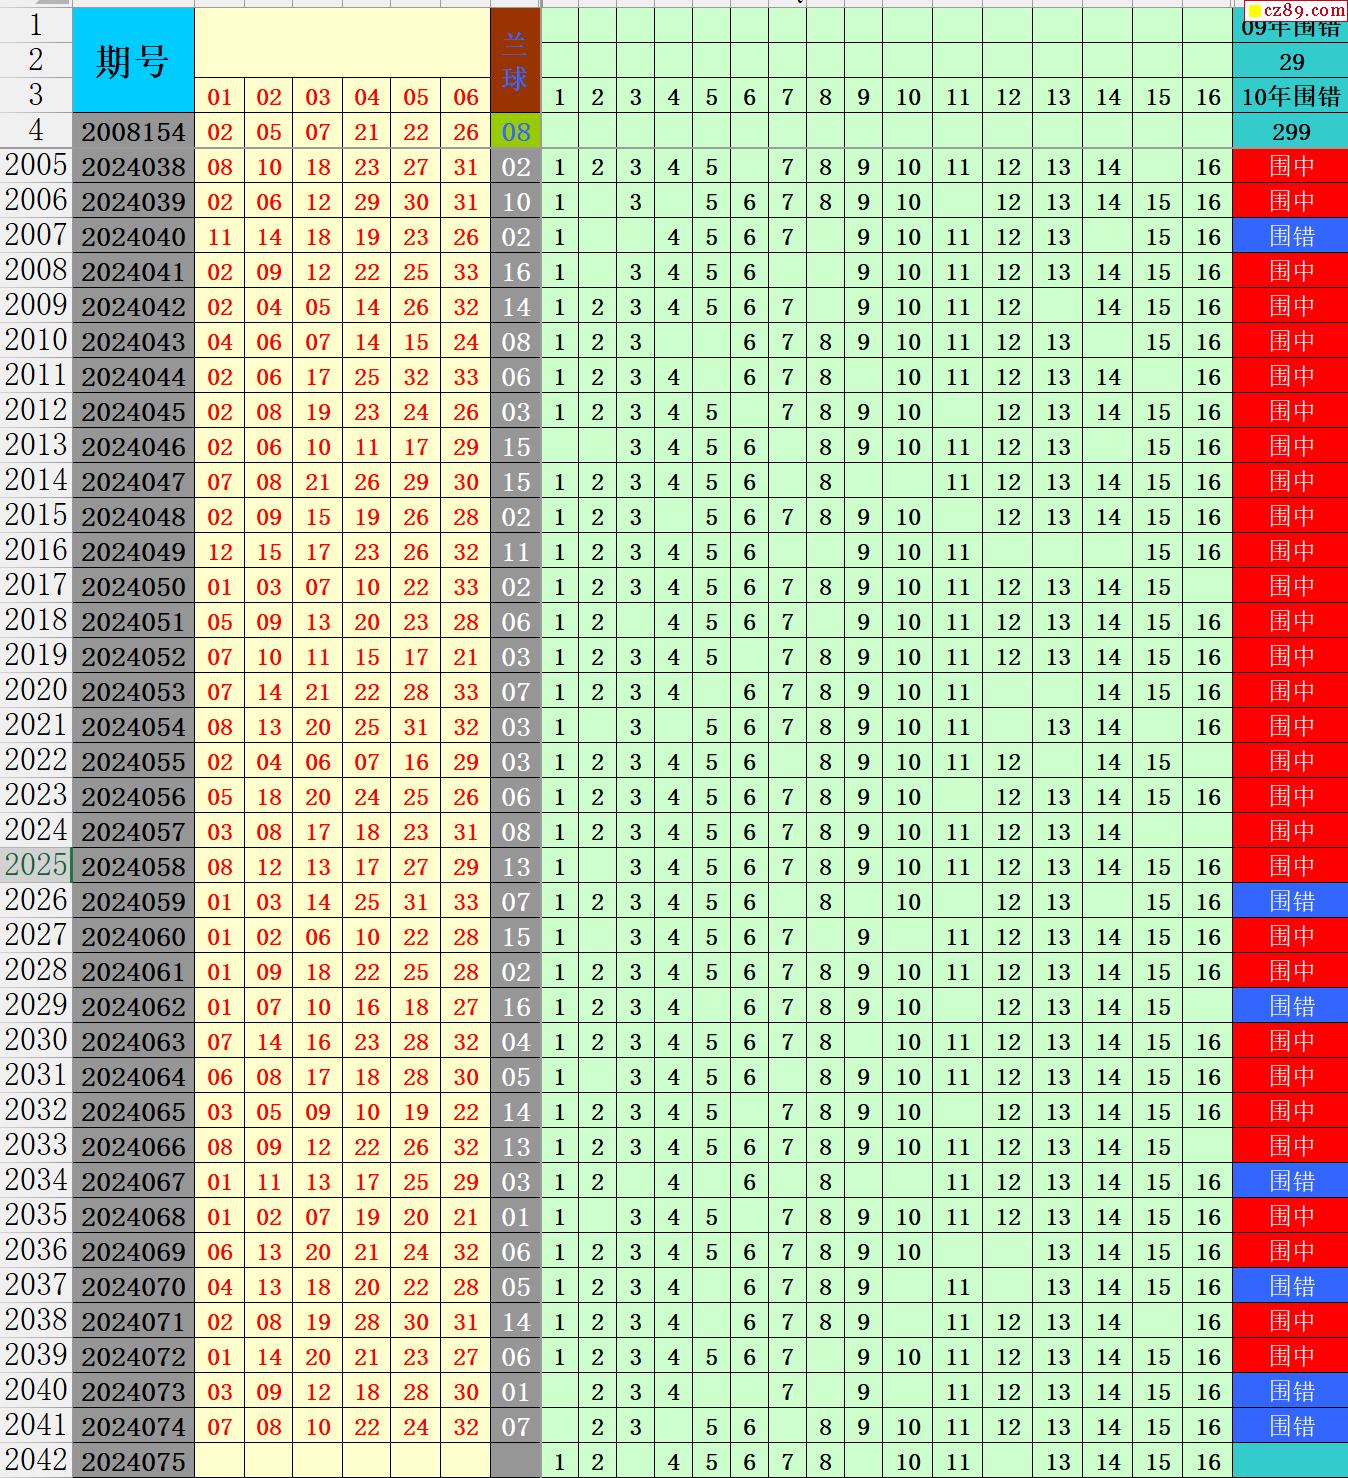Click issue number cell 2024038
The height and width of the screenshot is (1478, 1348).
(x=133, y=166)
